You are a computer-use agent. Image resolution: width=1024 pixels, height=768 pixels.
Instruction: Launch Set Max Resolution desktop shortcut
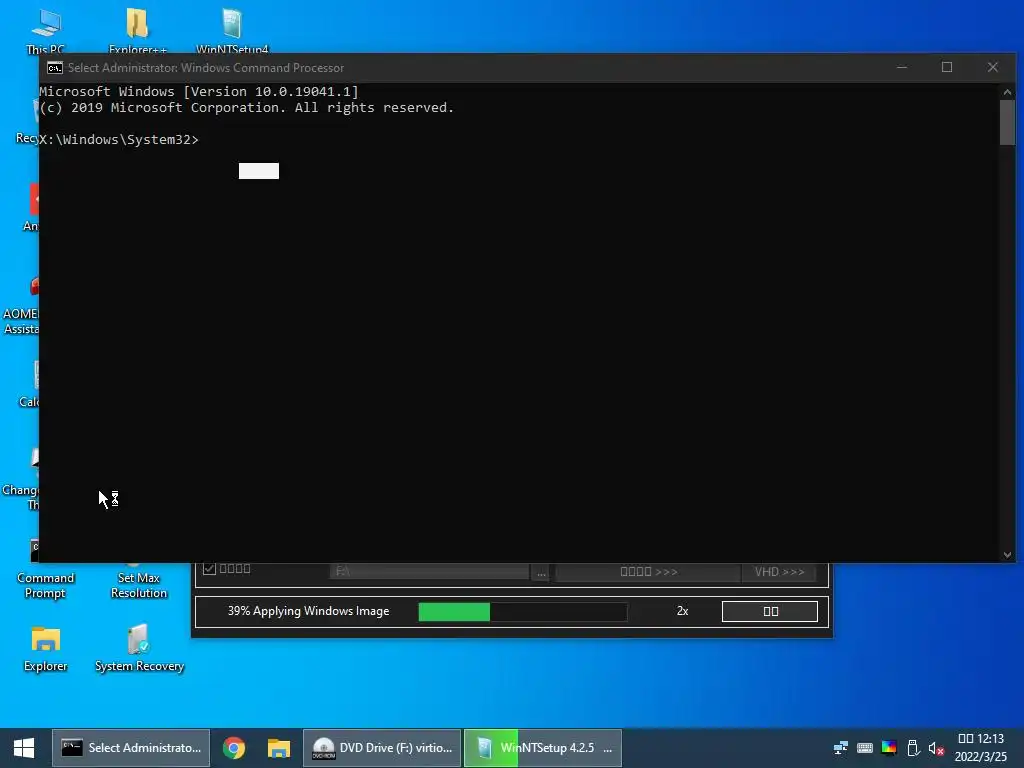pyautogui.click(x=138, y=578)
